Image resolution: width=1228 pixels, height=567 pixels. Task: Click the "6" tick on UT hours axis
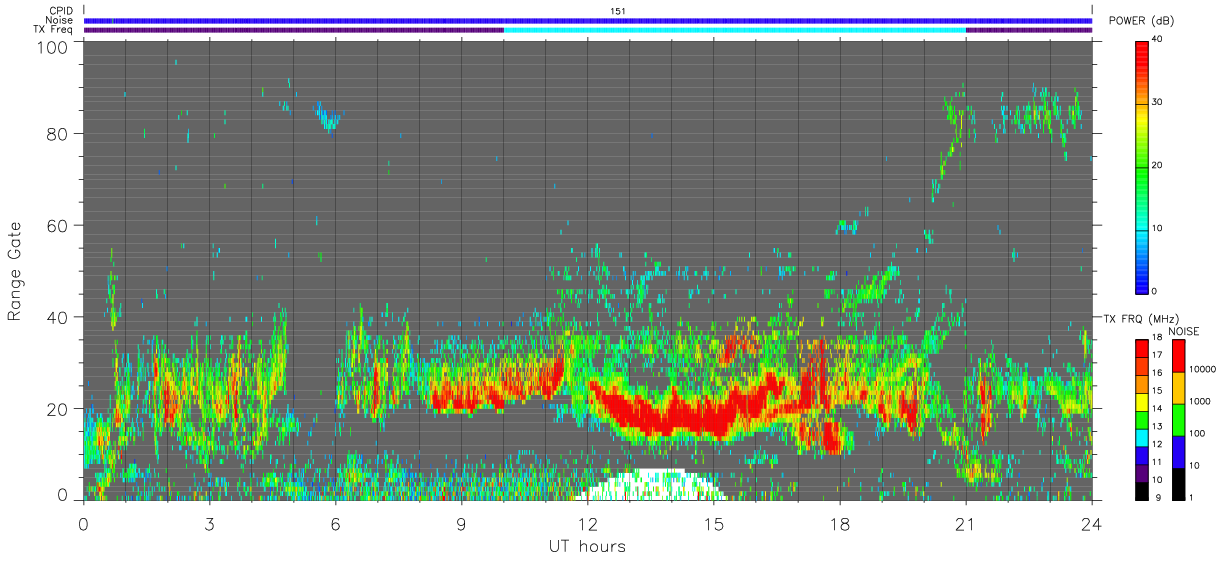[335, 523]
